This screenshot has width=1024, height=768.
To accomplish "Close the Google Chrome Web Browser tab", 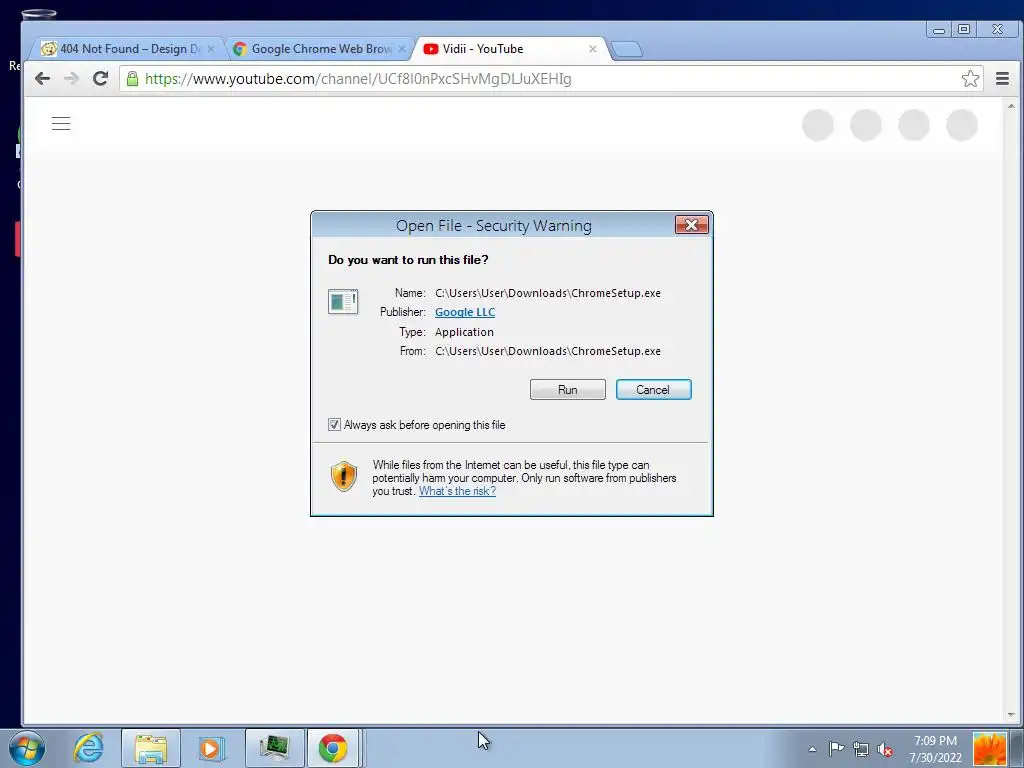I will (x=402, y=49).
